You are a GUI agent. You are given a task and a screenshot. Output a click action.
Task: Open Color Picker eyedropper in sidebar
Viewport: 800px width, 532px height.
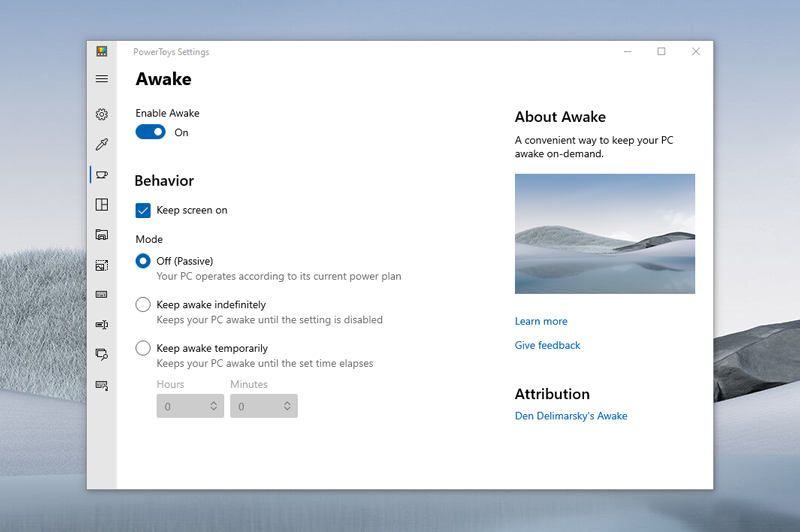click(101, 145)
